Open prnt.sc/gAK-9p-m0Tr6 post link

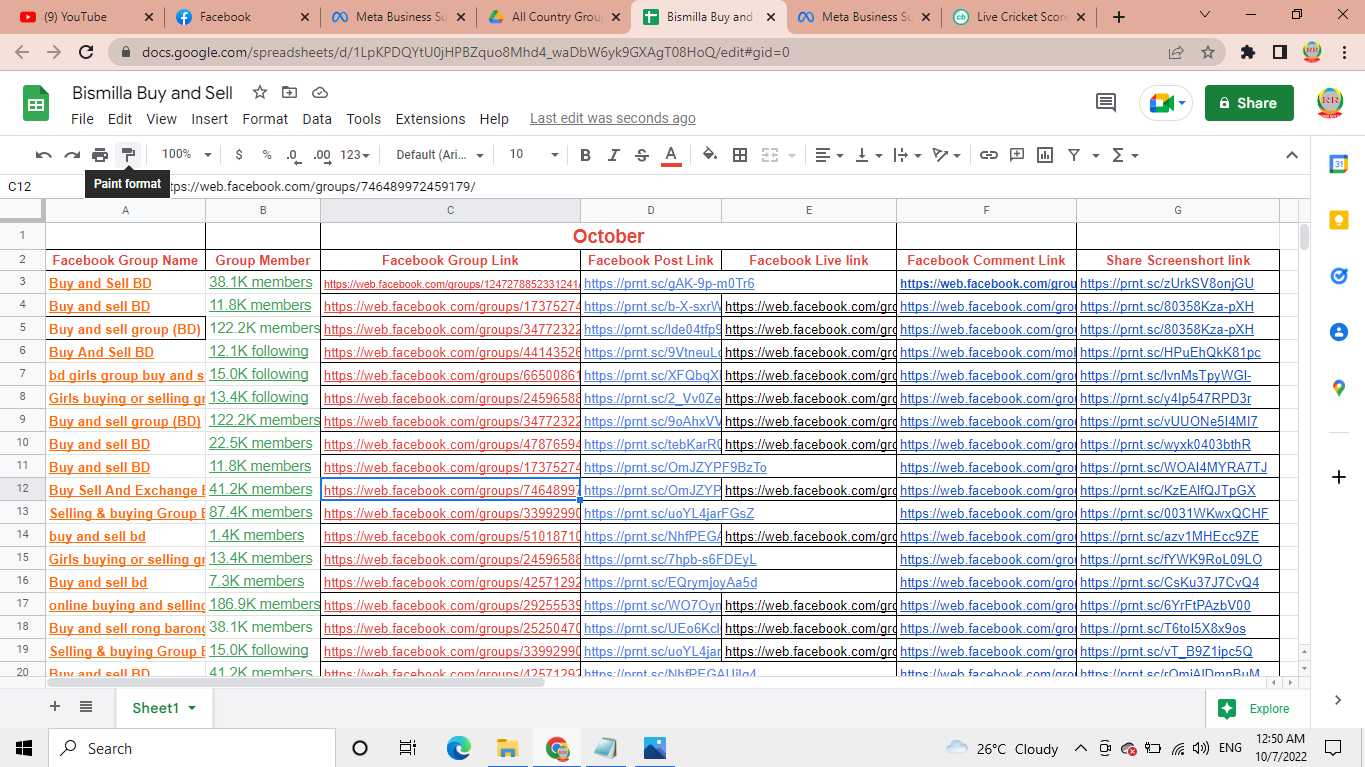pyautogui.click(x=669, y=283)
